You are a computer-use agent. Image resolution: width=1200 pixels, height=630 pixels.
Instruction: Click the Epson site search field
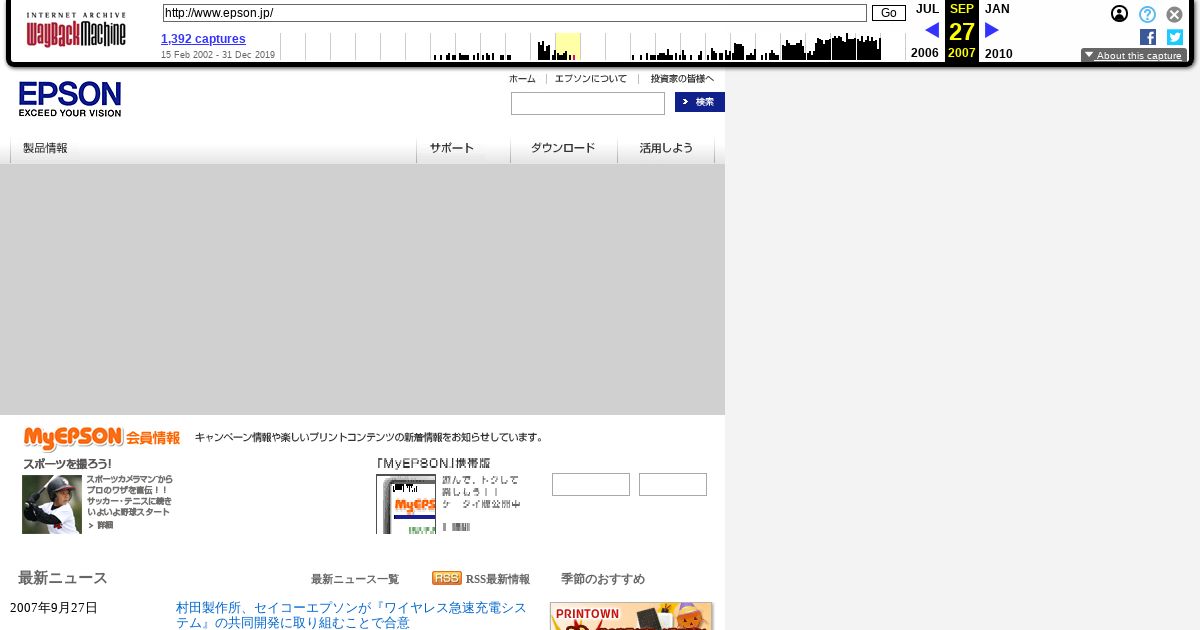click(588, 103)
